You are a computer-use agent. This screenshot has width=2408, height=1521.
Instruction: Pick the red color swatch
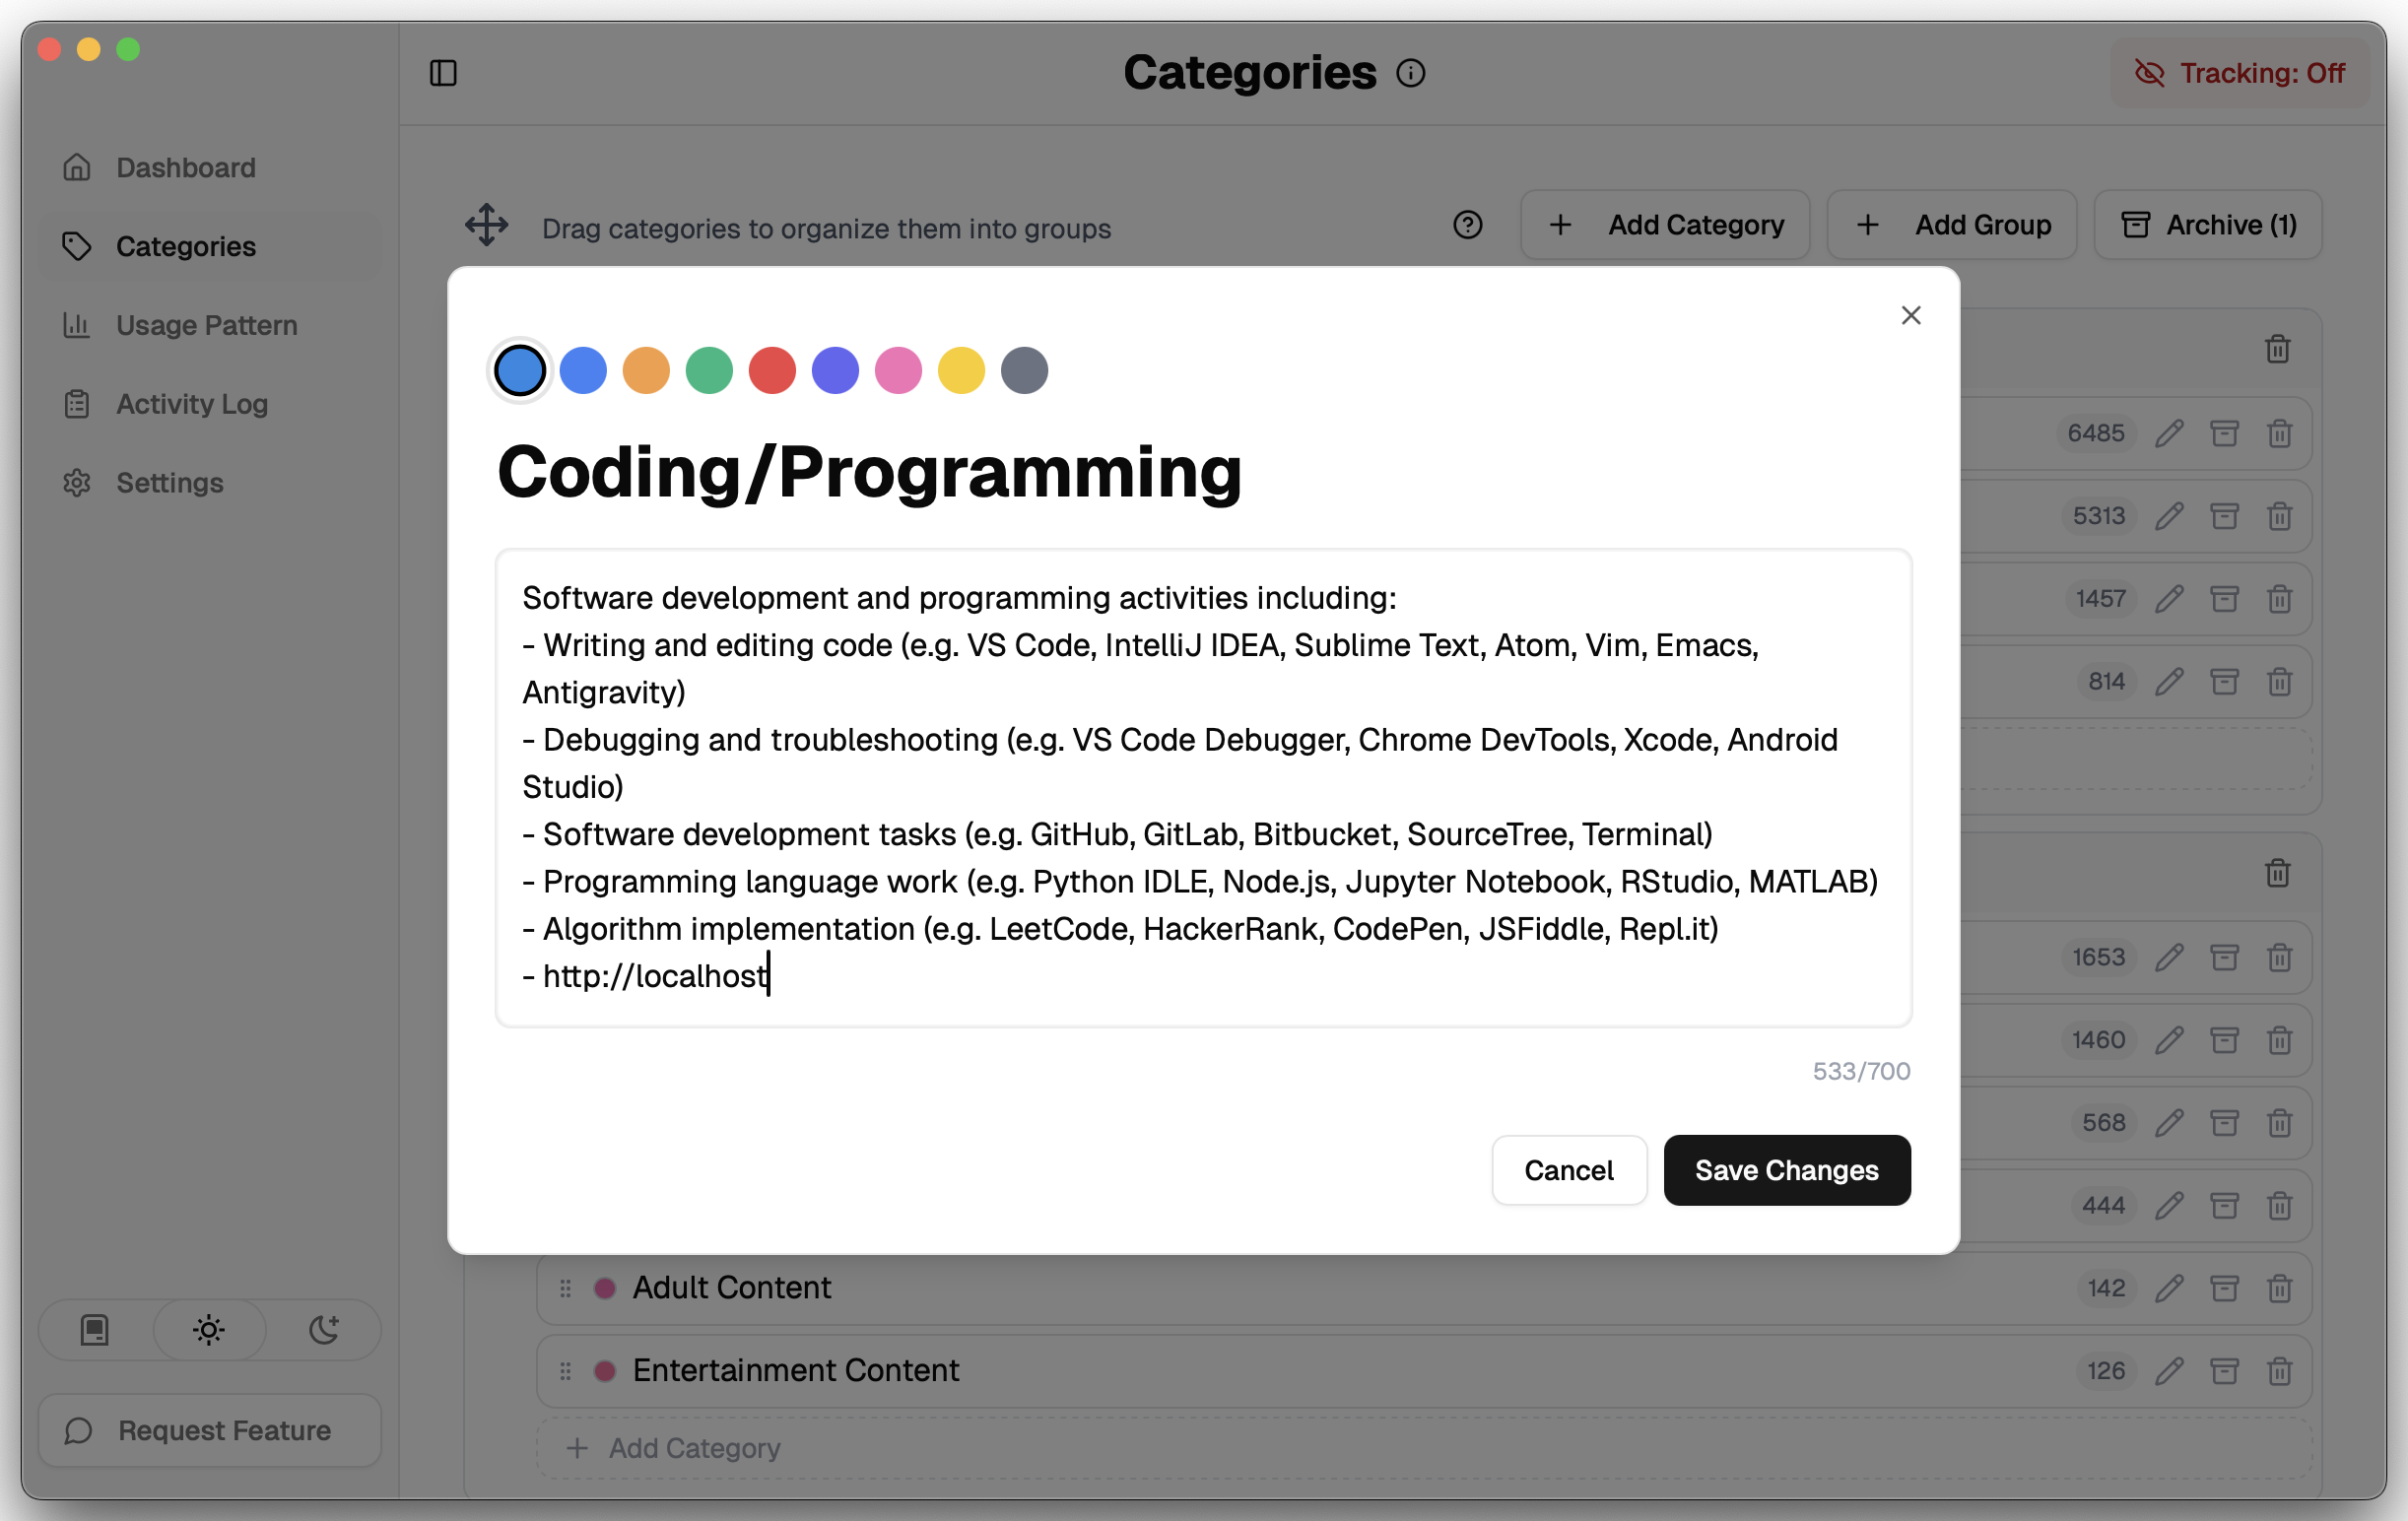point(772,370)
